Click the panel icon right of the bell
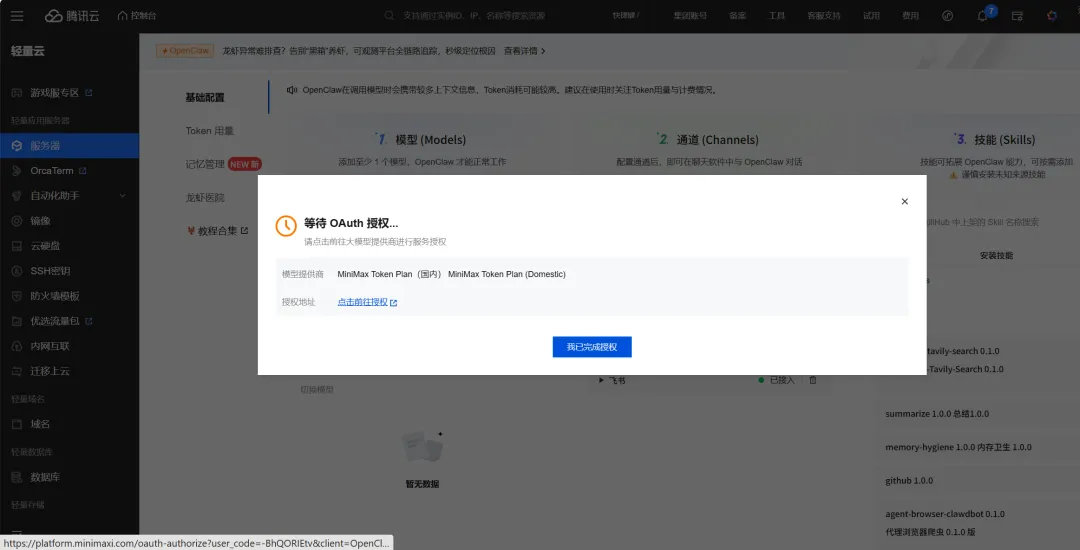 click(1017, 16)
